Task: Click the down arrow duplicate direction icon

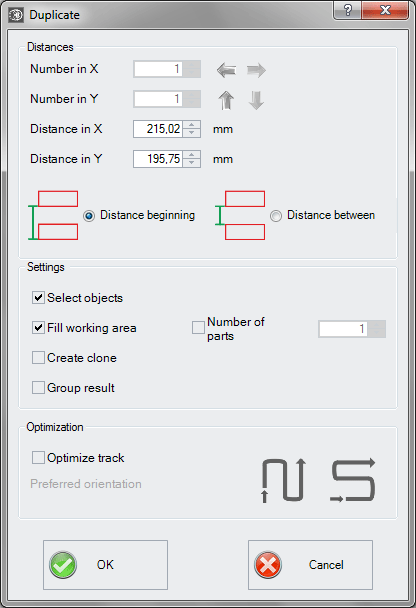Action: coord(256,100)
